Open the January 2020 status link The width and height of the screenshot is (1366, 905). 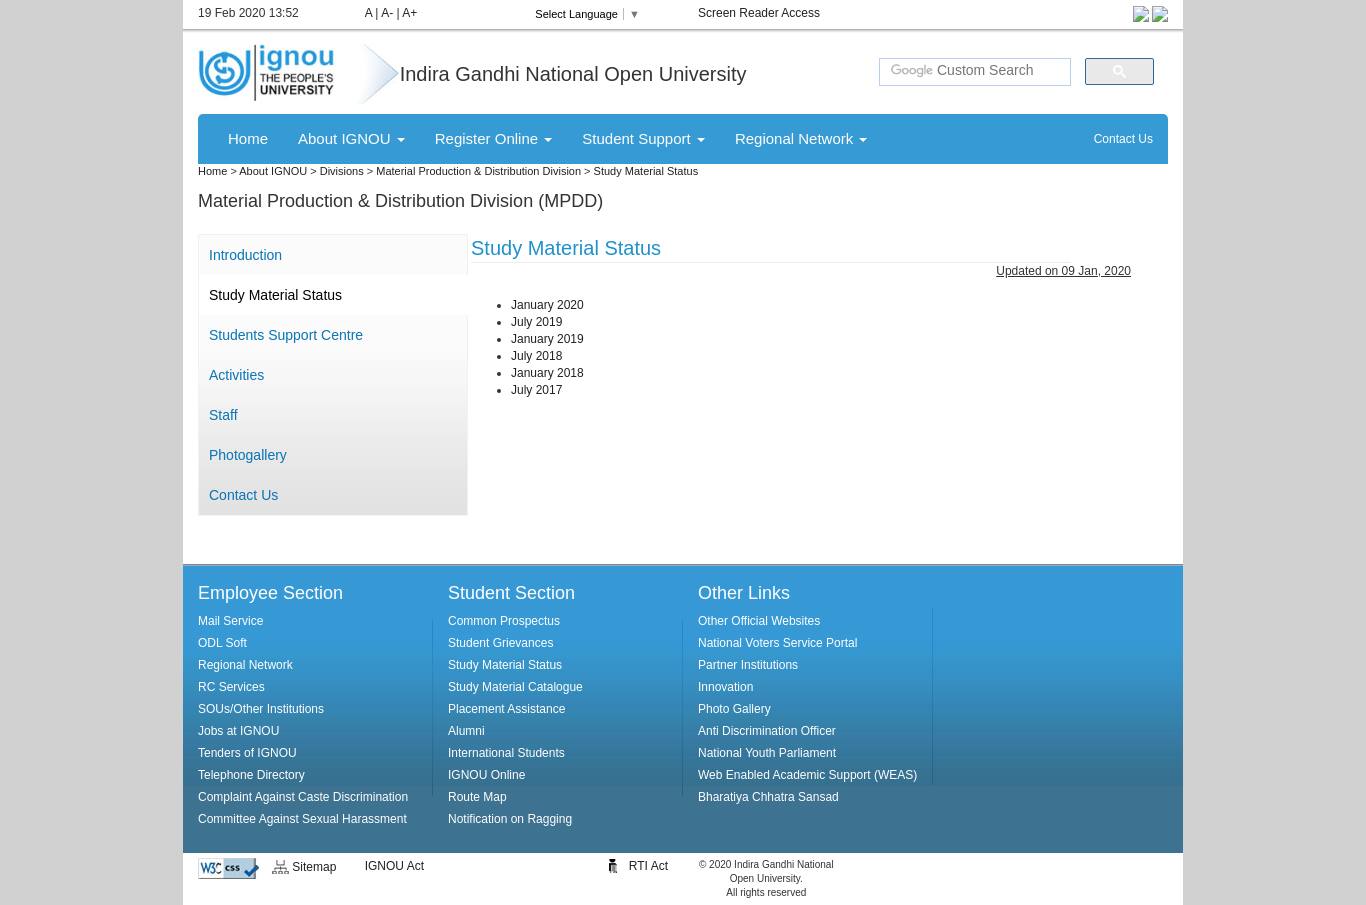(547, 305)
